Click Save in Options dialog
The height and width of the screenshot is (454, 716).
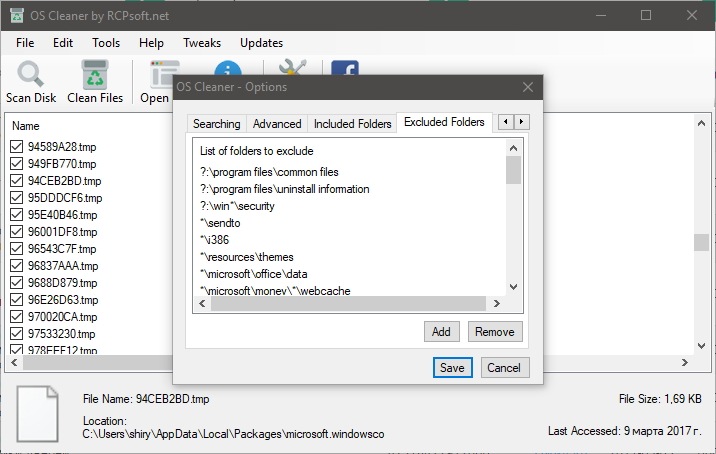[x=452, y=368]
